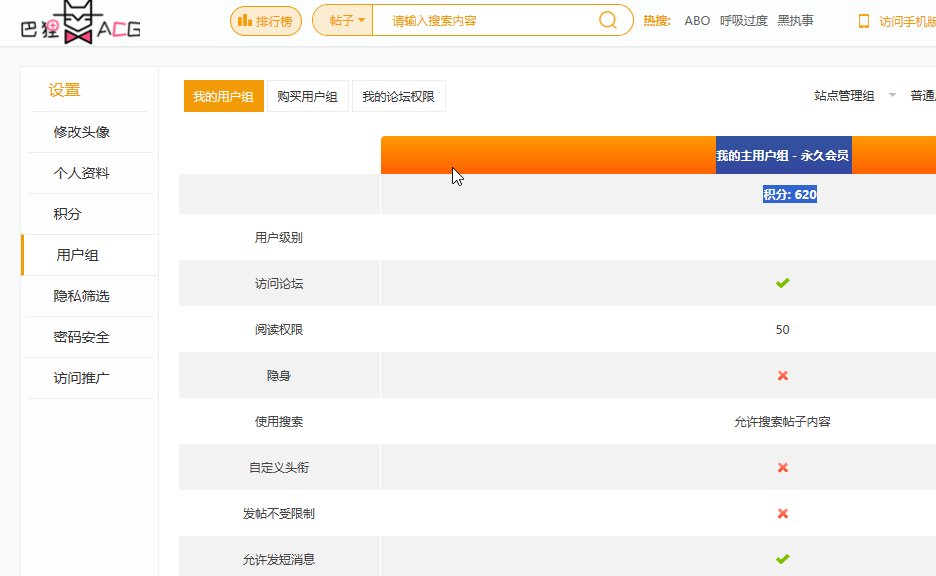This screenshot has width=936, height=576.
Task: Select 访问推广 in settings sidebar
Action: (81, 378)
